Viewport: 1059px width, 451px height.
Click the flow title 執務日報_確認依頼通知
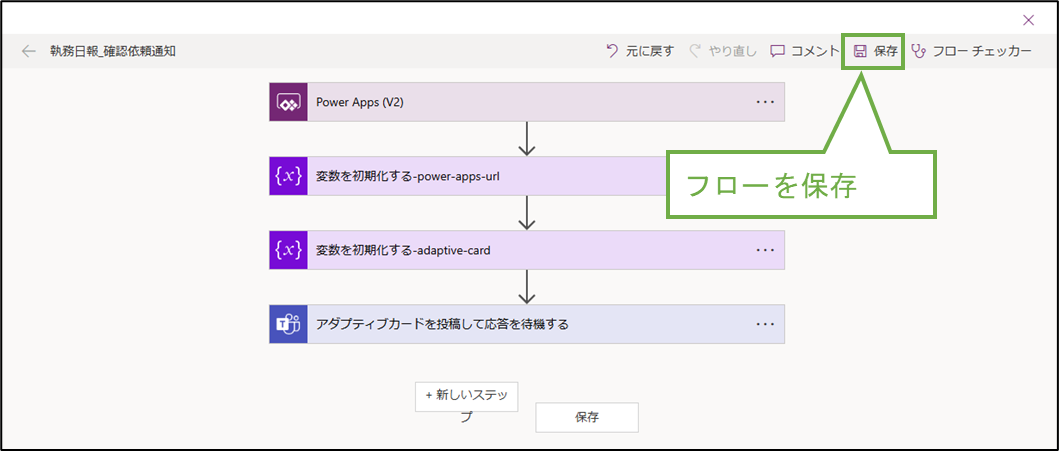click(x=113, y=51)
